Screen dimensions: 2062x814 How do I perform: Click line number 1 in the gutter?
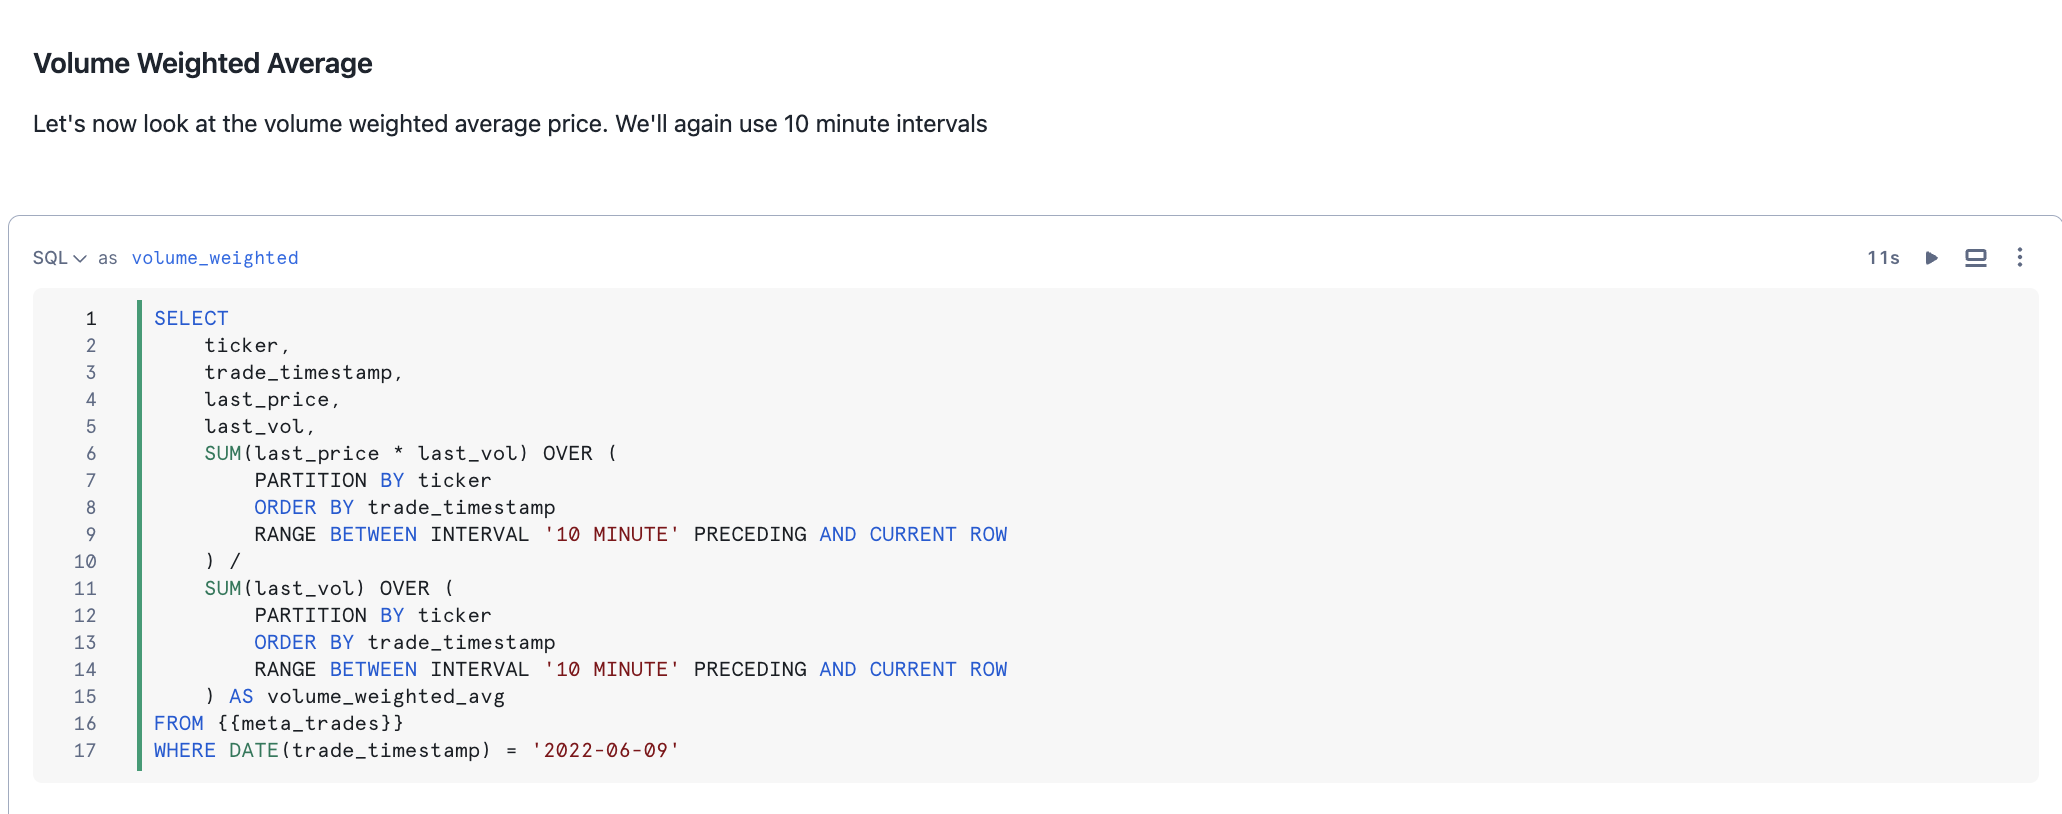tap(91, 318)
